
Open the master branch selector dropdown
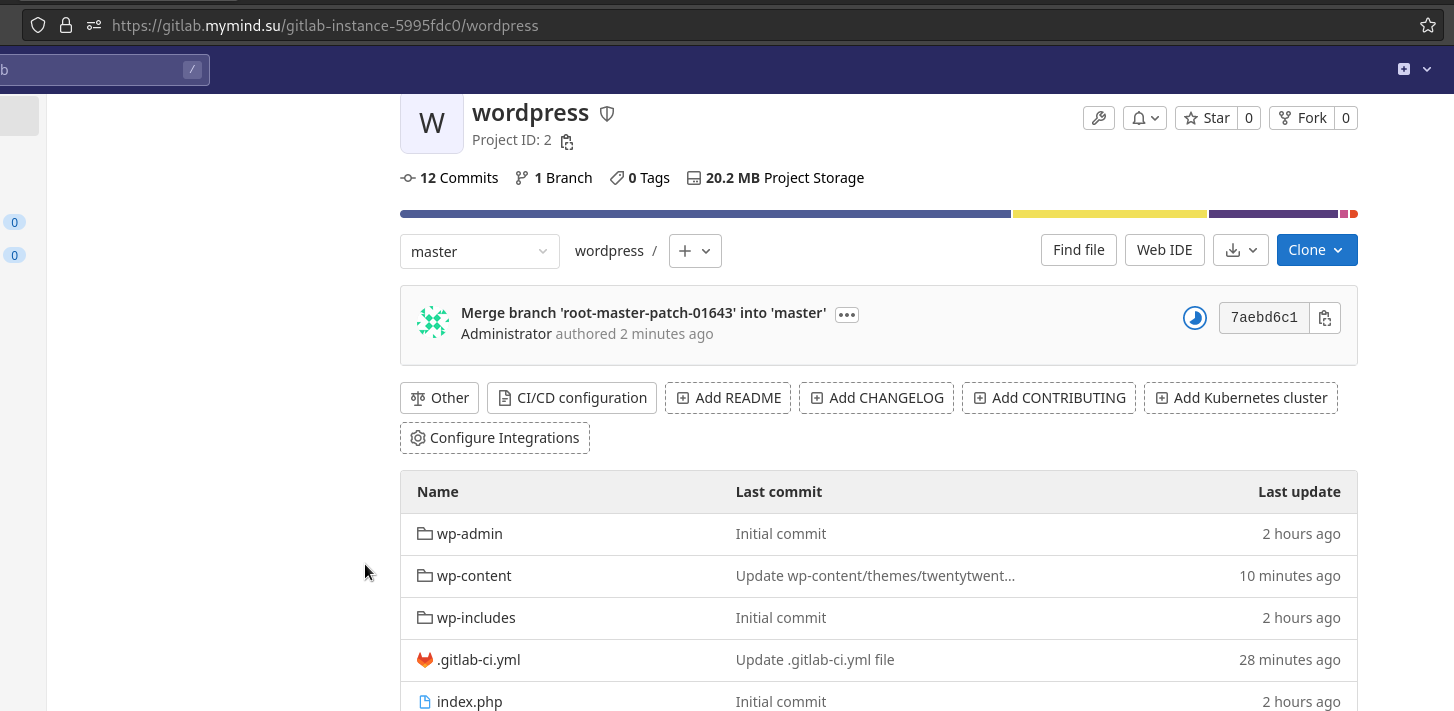(x=480, y=251)
